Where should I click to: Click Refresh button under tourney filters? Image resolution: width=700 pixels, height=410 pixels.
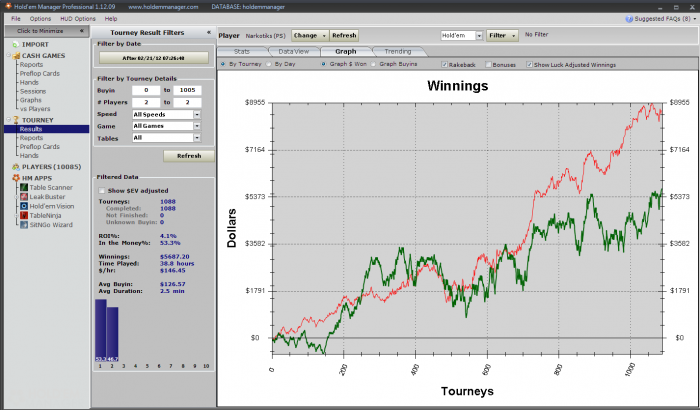[189, 156]
